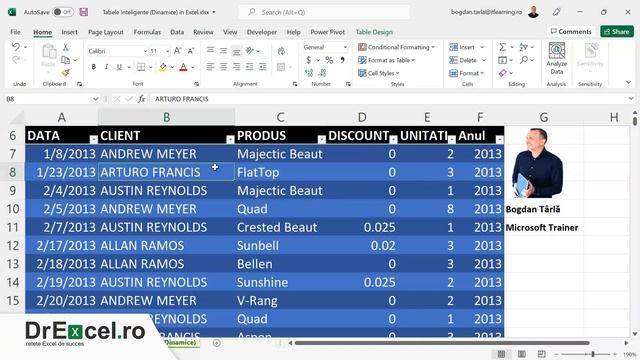Open DISCOUNT column filter dropdown
Viewport: 640px width, 360px height.
pyautogui.click(x=393, y=140)
